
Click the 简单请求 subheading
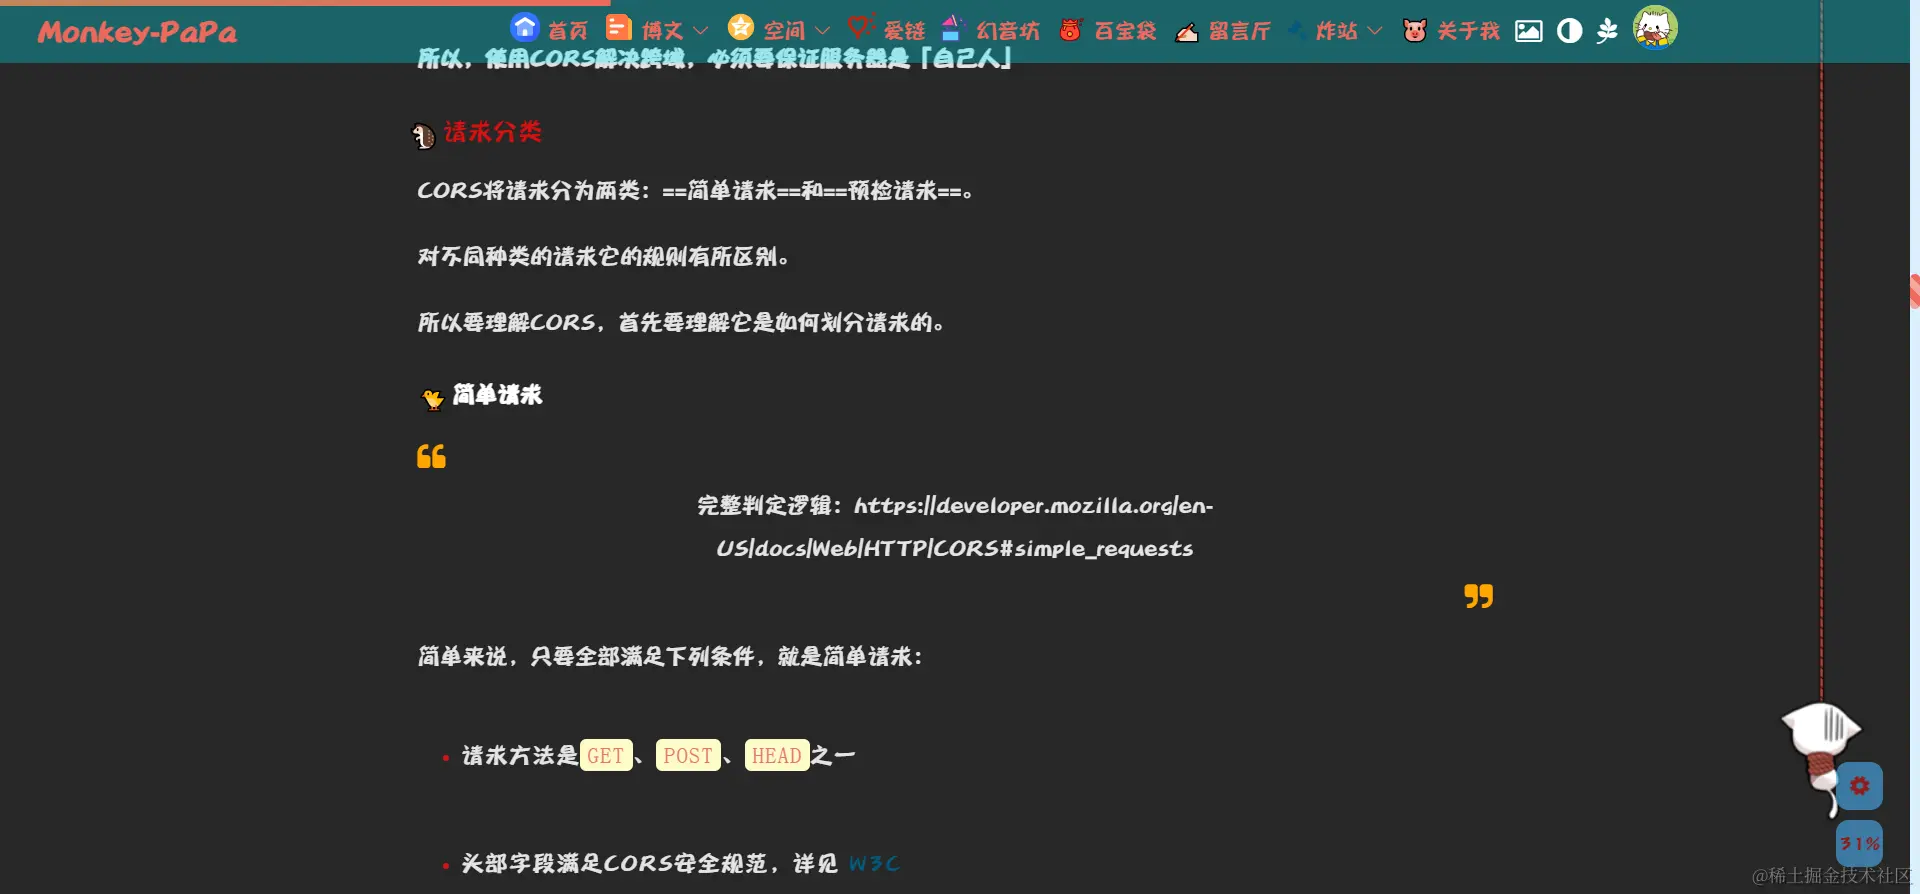(497, 394)
